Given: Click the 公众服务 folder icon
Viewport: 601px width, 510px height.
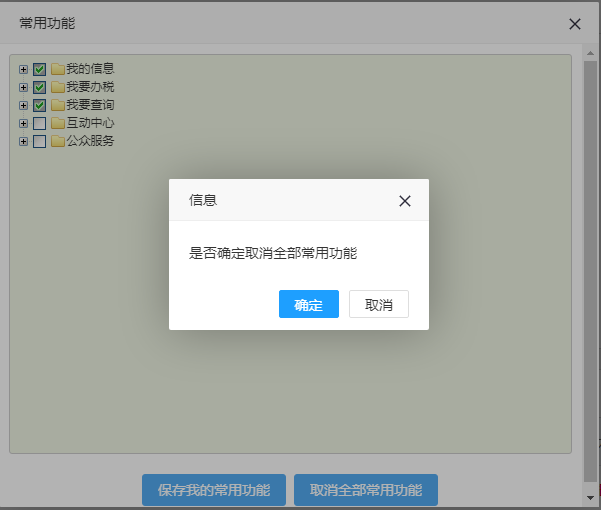Looking at the screenshot, I should point(57,141).
